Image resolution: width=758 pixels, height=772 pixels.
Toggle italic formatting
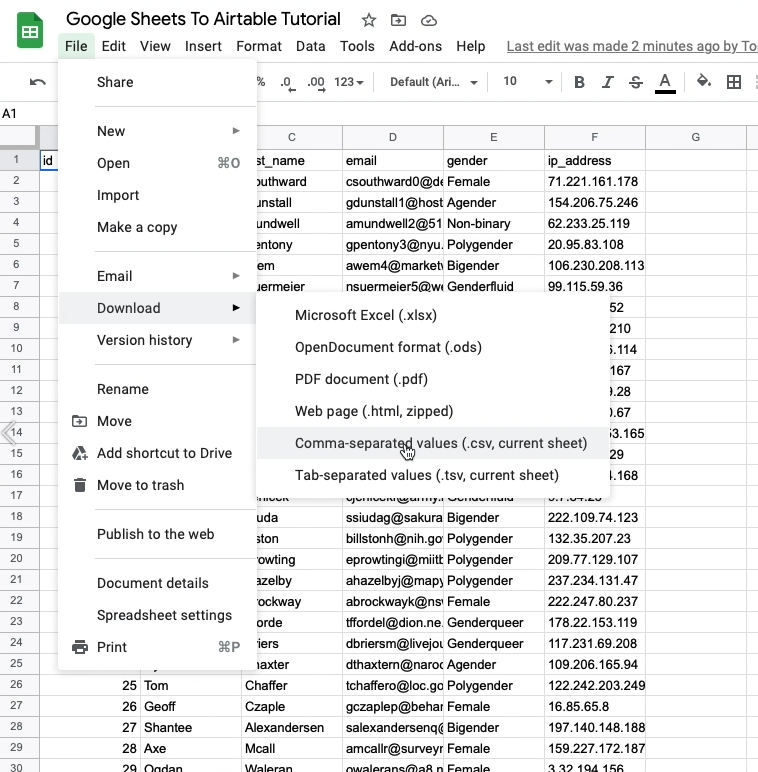pos(607,82)
